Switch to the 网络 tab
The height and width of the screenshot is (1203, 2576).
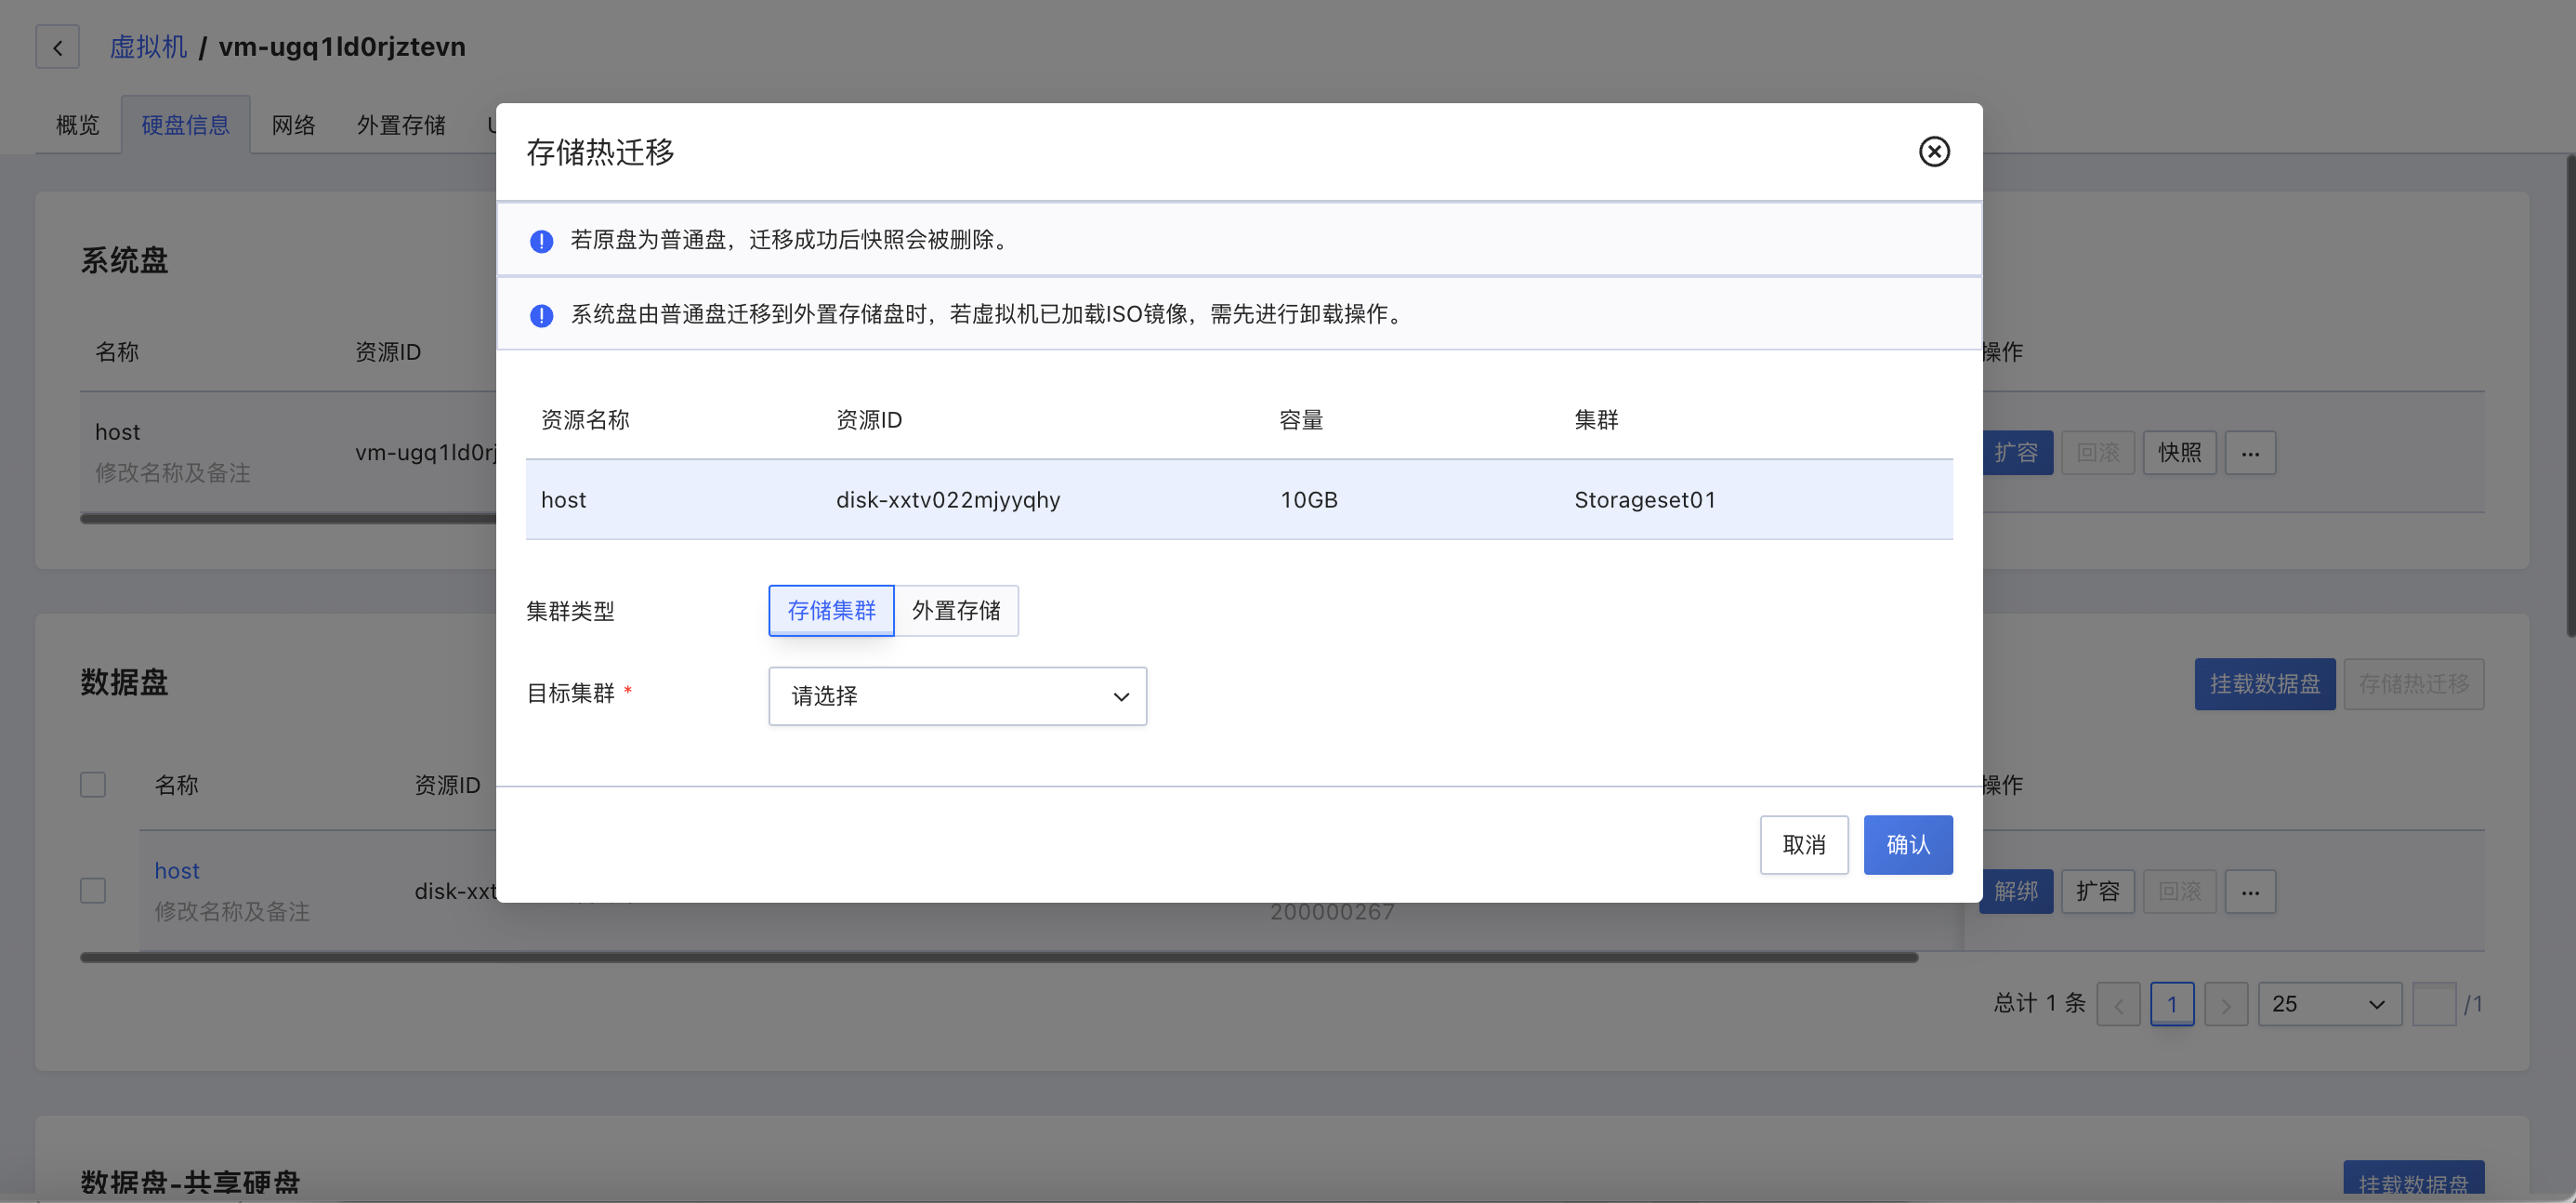pos(293,125)
